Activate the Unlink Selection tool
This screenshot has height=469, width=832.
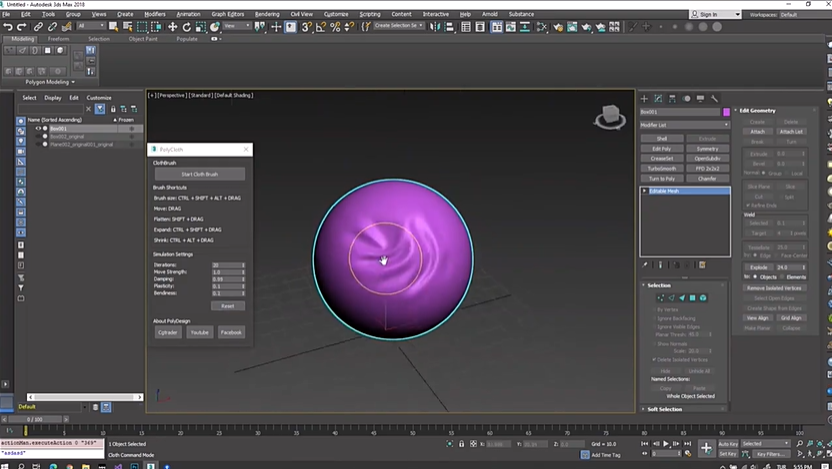[52, 27]
